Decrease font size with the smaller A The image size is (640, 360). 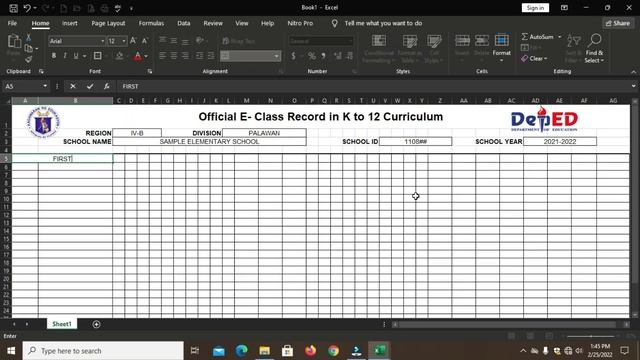pyautogui.click(x=144, y=41)
